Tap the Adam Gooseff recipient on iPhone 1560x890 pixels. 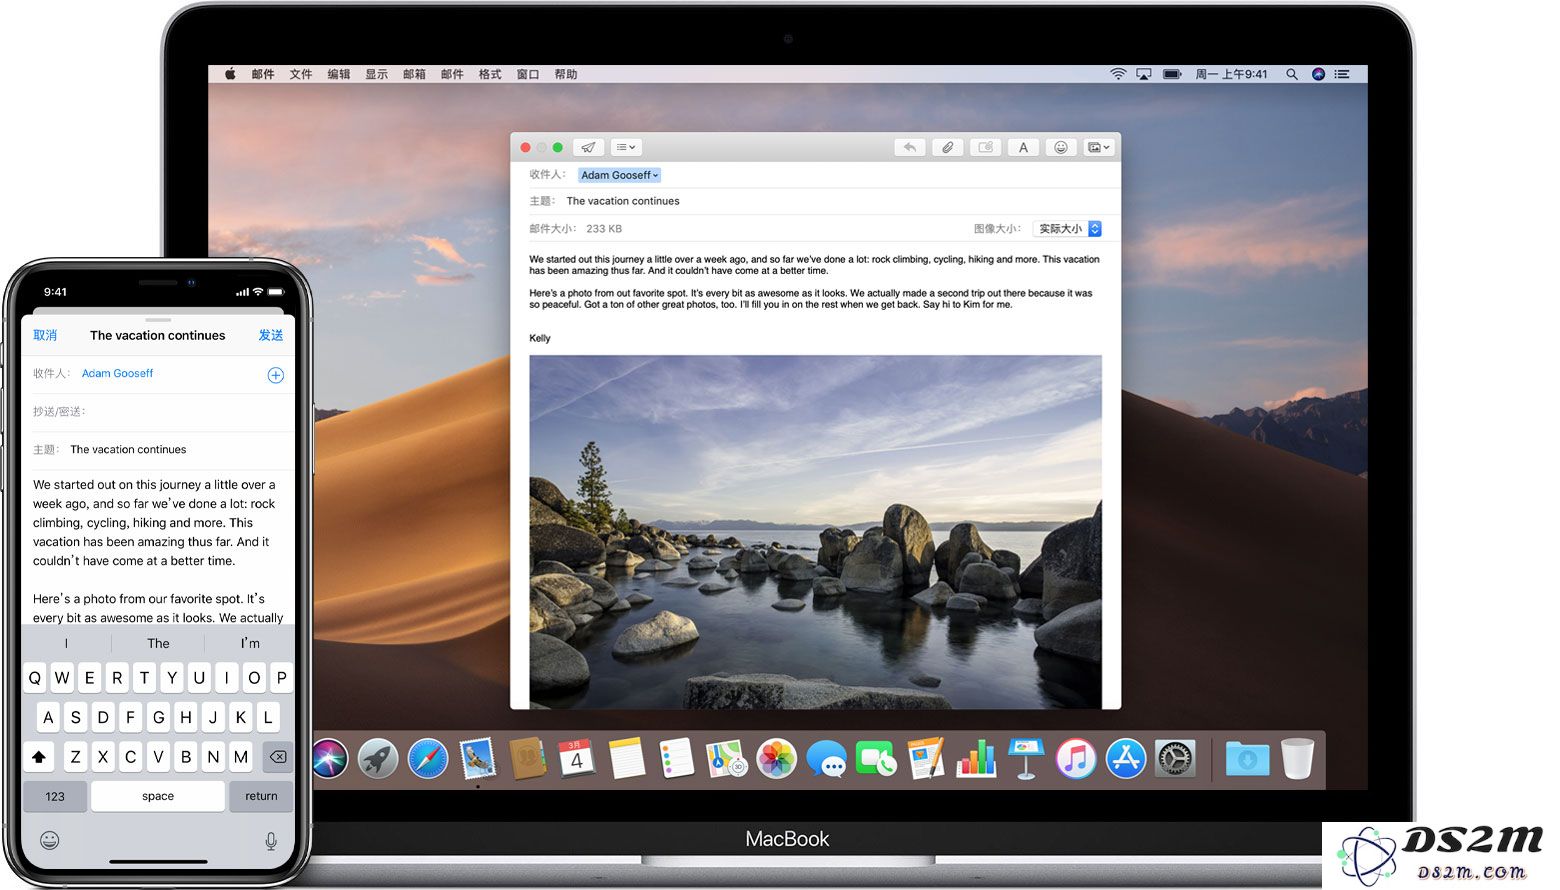pos(118,373)
